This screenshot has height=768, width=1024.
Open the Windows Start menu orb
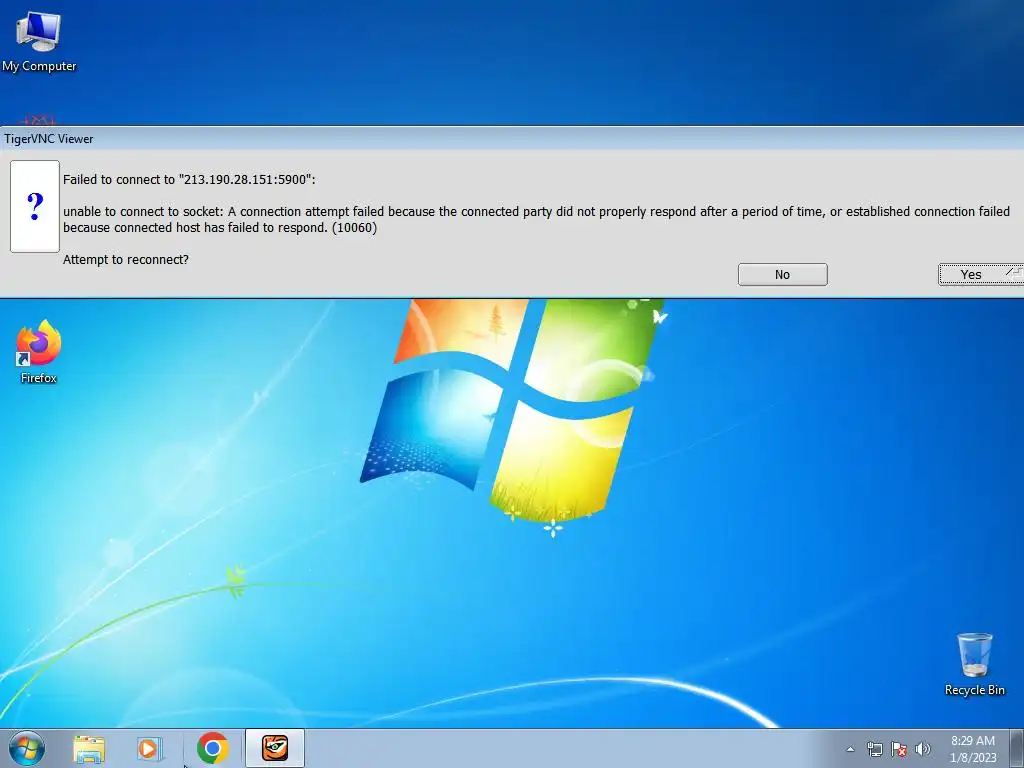(27, 748)
